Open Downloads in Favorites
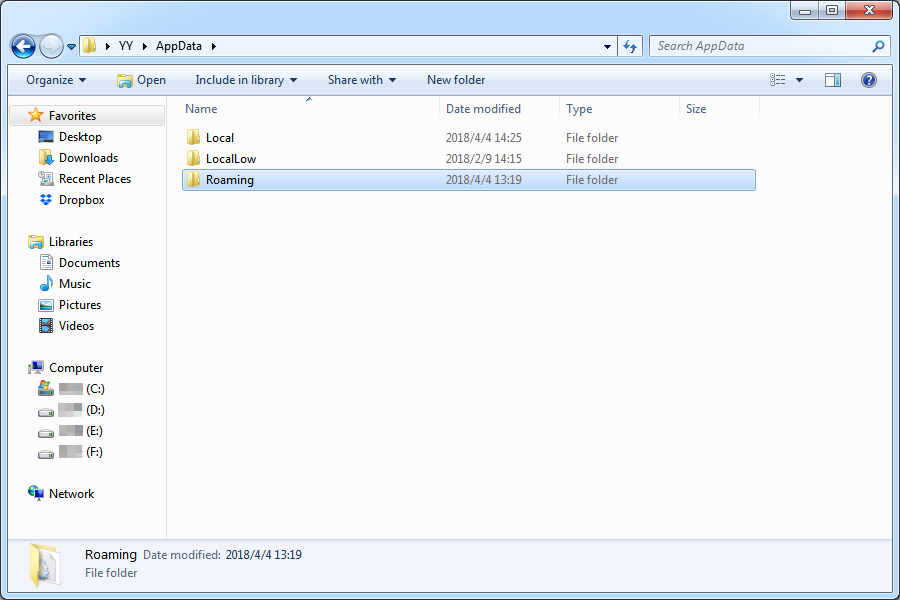 88,158
